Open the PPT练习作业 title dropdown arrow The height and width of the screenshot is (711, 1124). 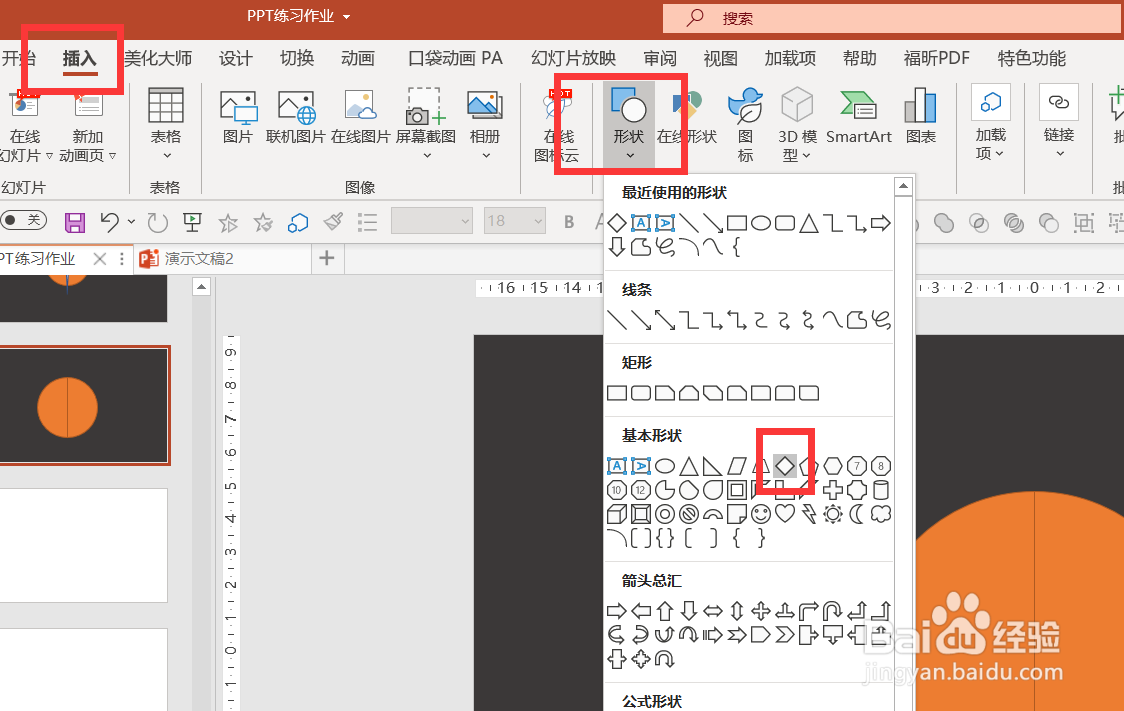tap(347, 16)
